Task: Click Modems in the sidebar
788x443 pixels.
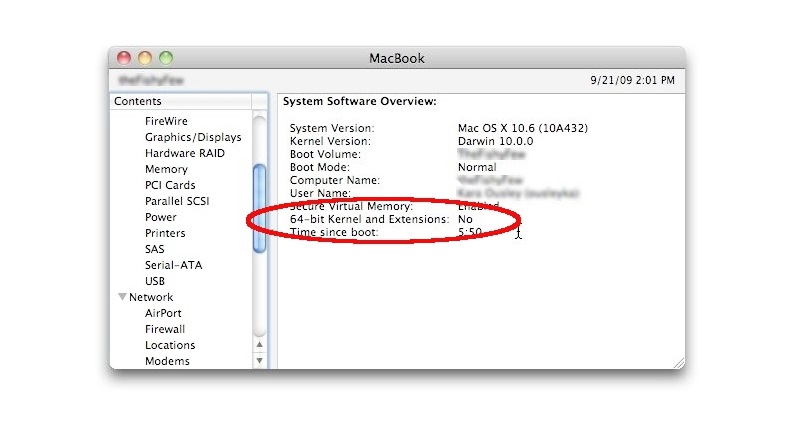Action: [x=167, y=361]
